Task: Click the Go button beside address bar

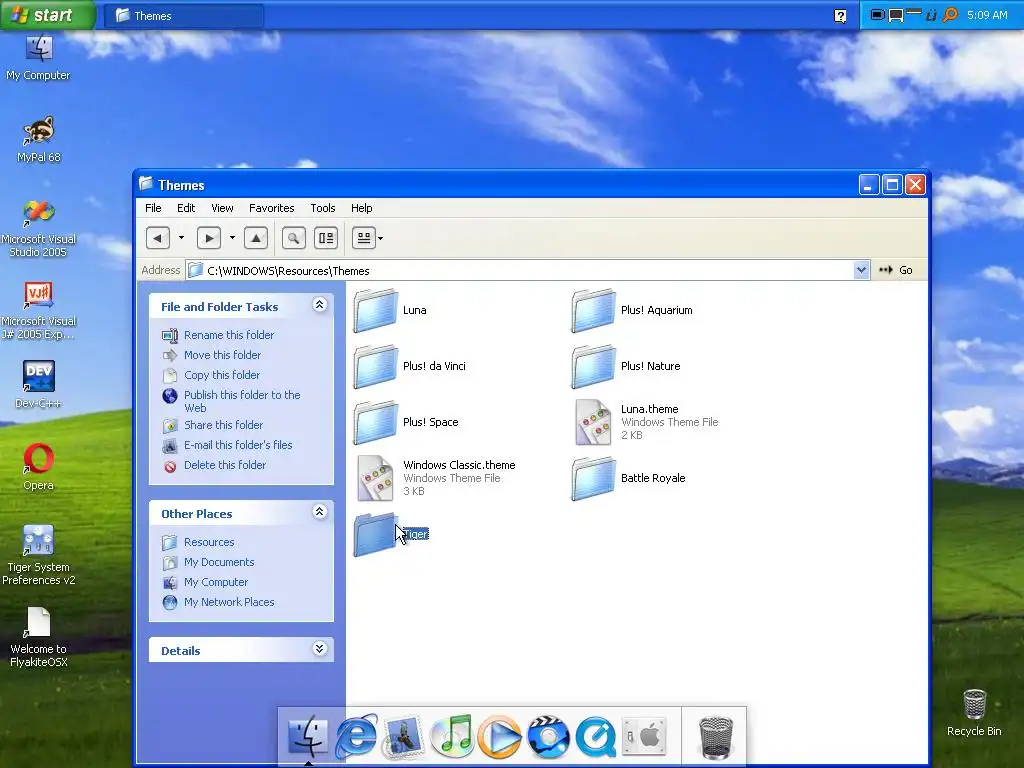Action: pyautogui.click(x=896, y=270)
